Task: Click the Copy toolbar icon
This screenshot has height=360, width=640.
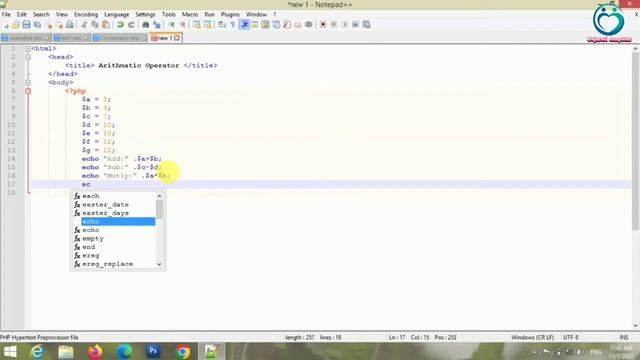Action: (95, 24)
